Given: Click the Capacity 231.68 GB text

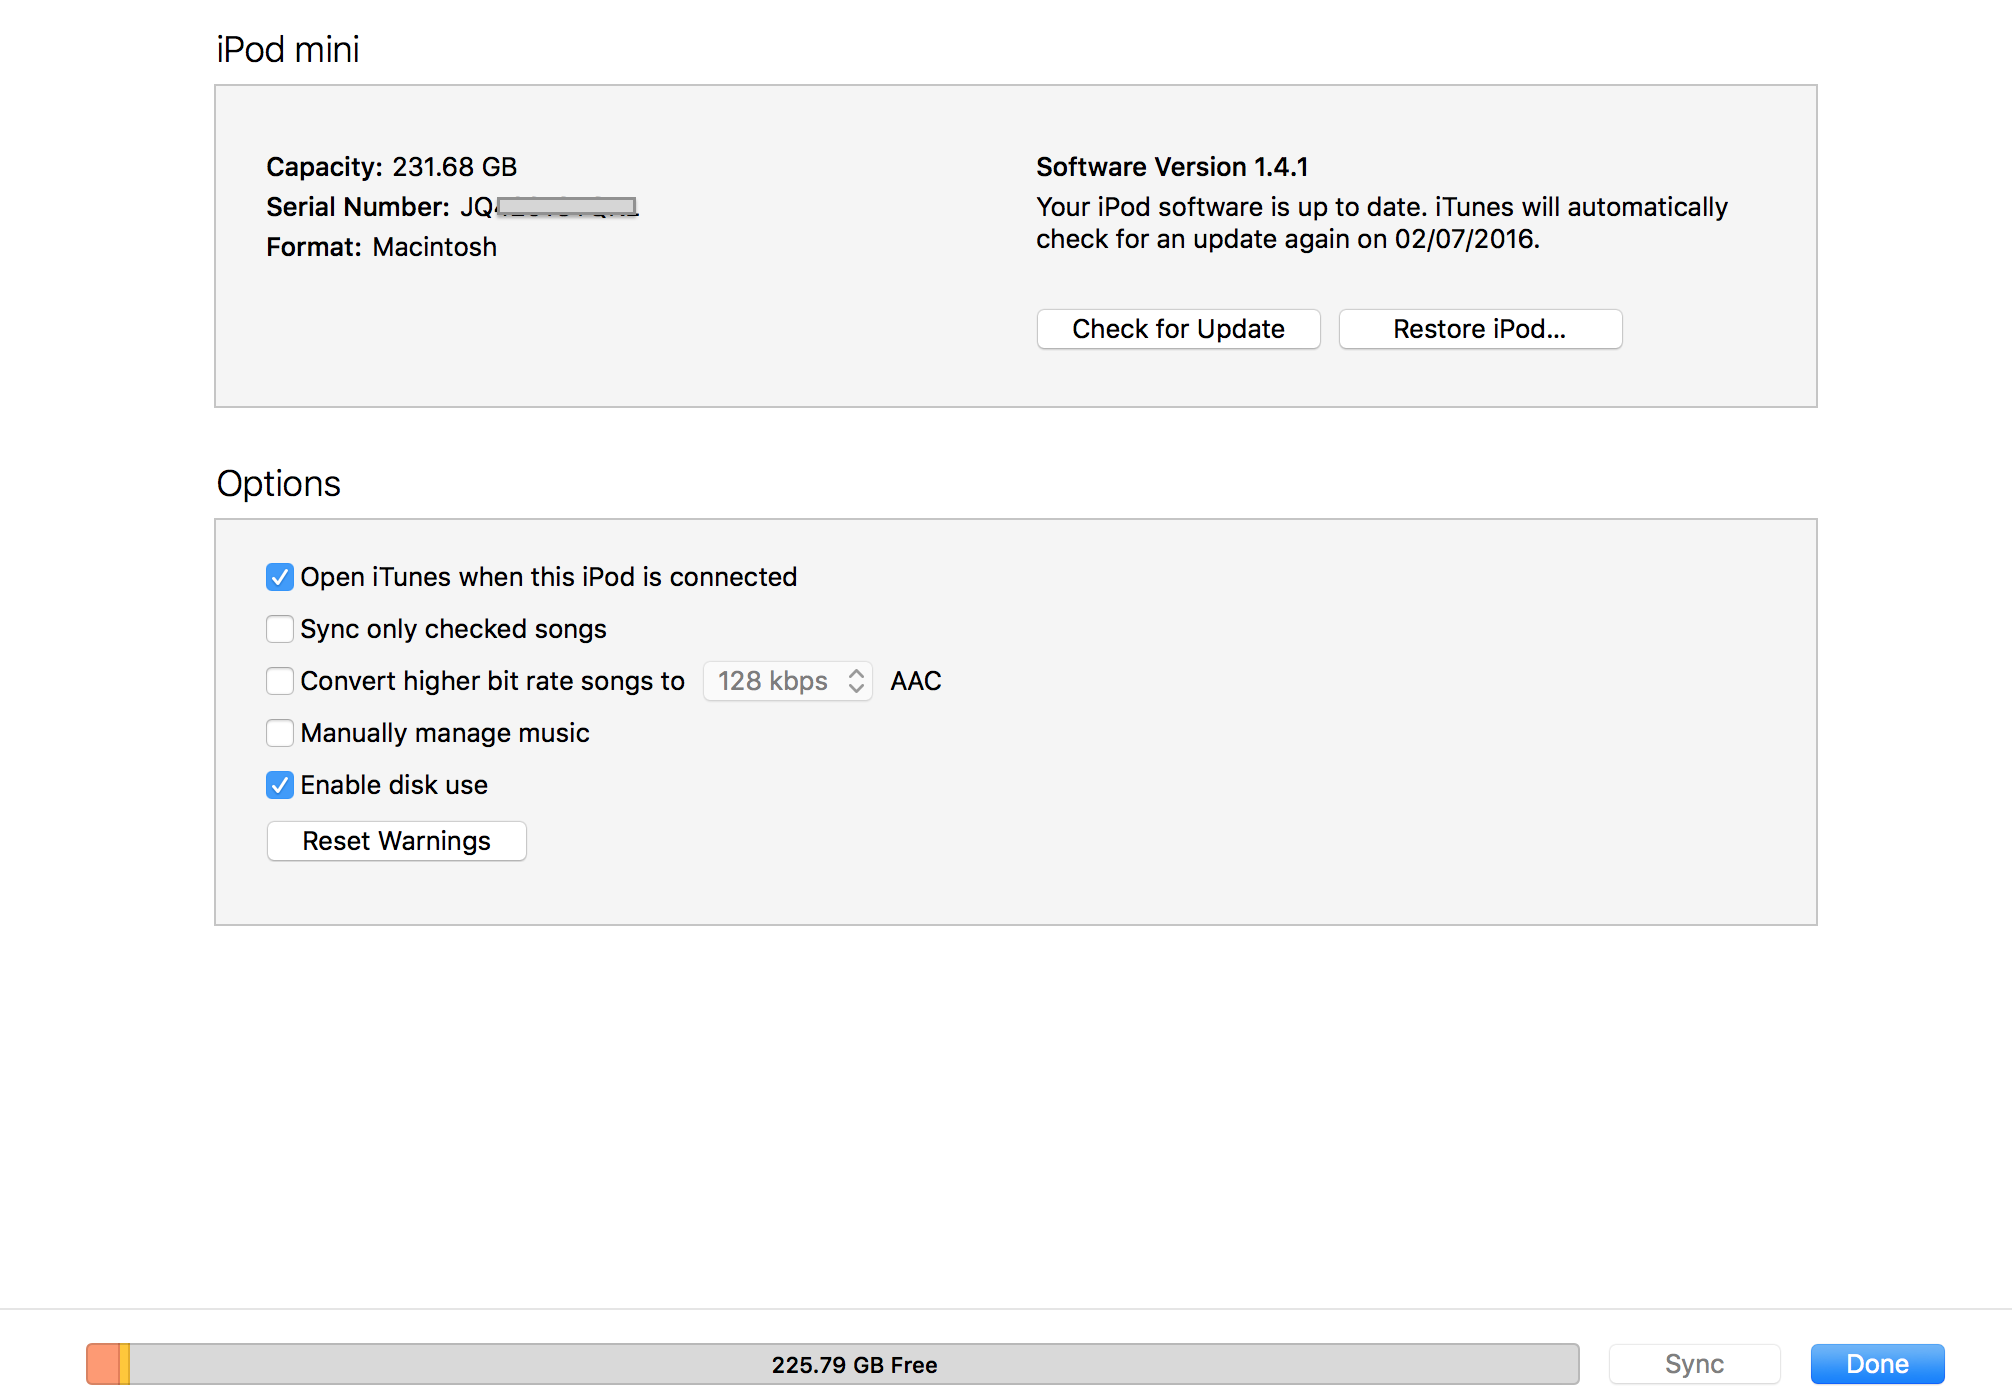Looking at the screenshot, I should [x=391, y=167].
